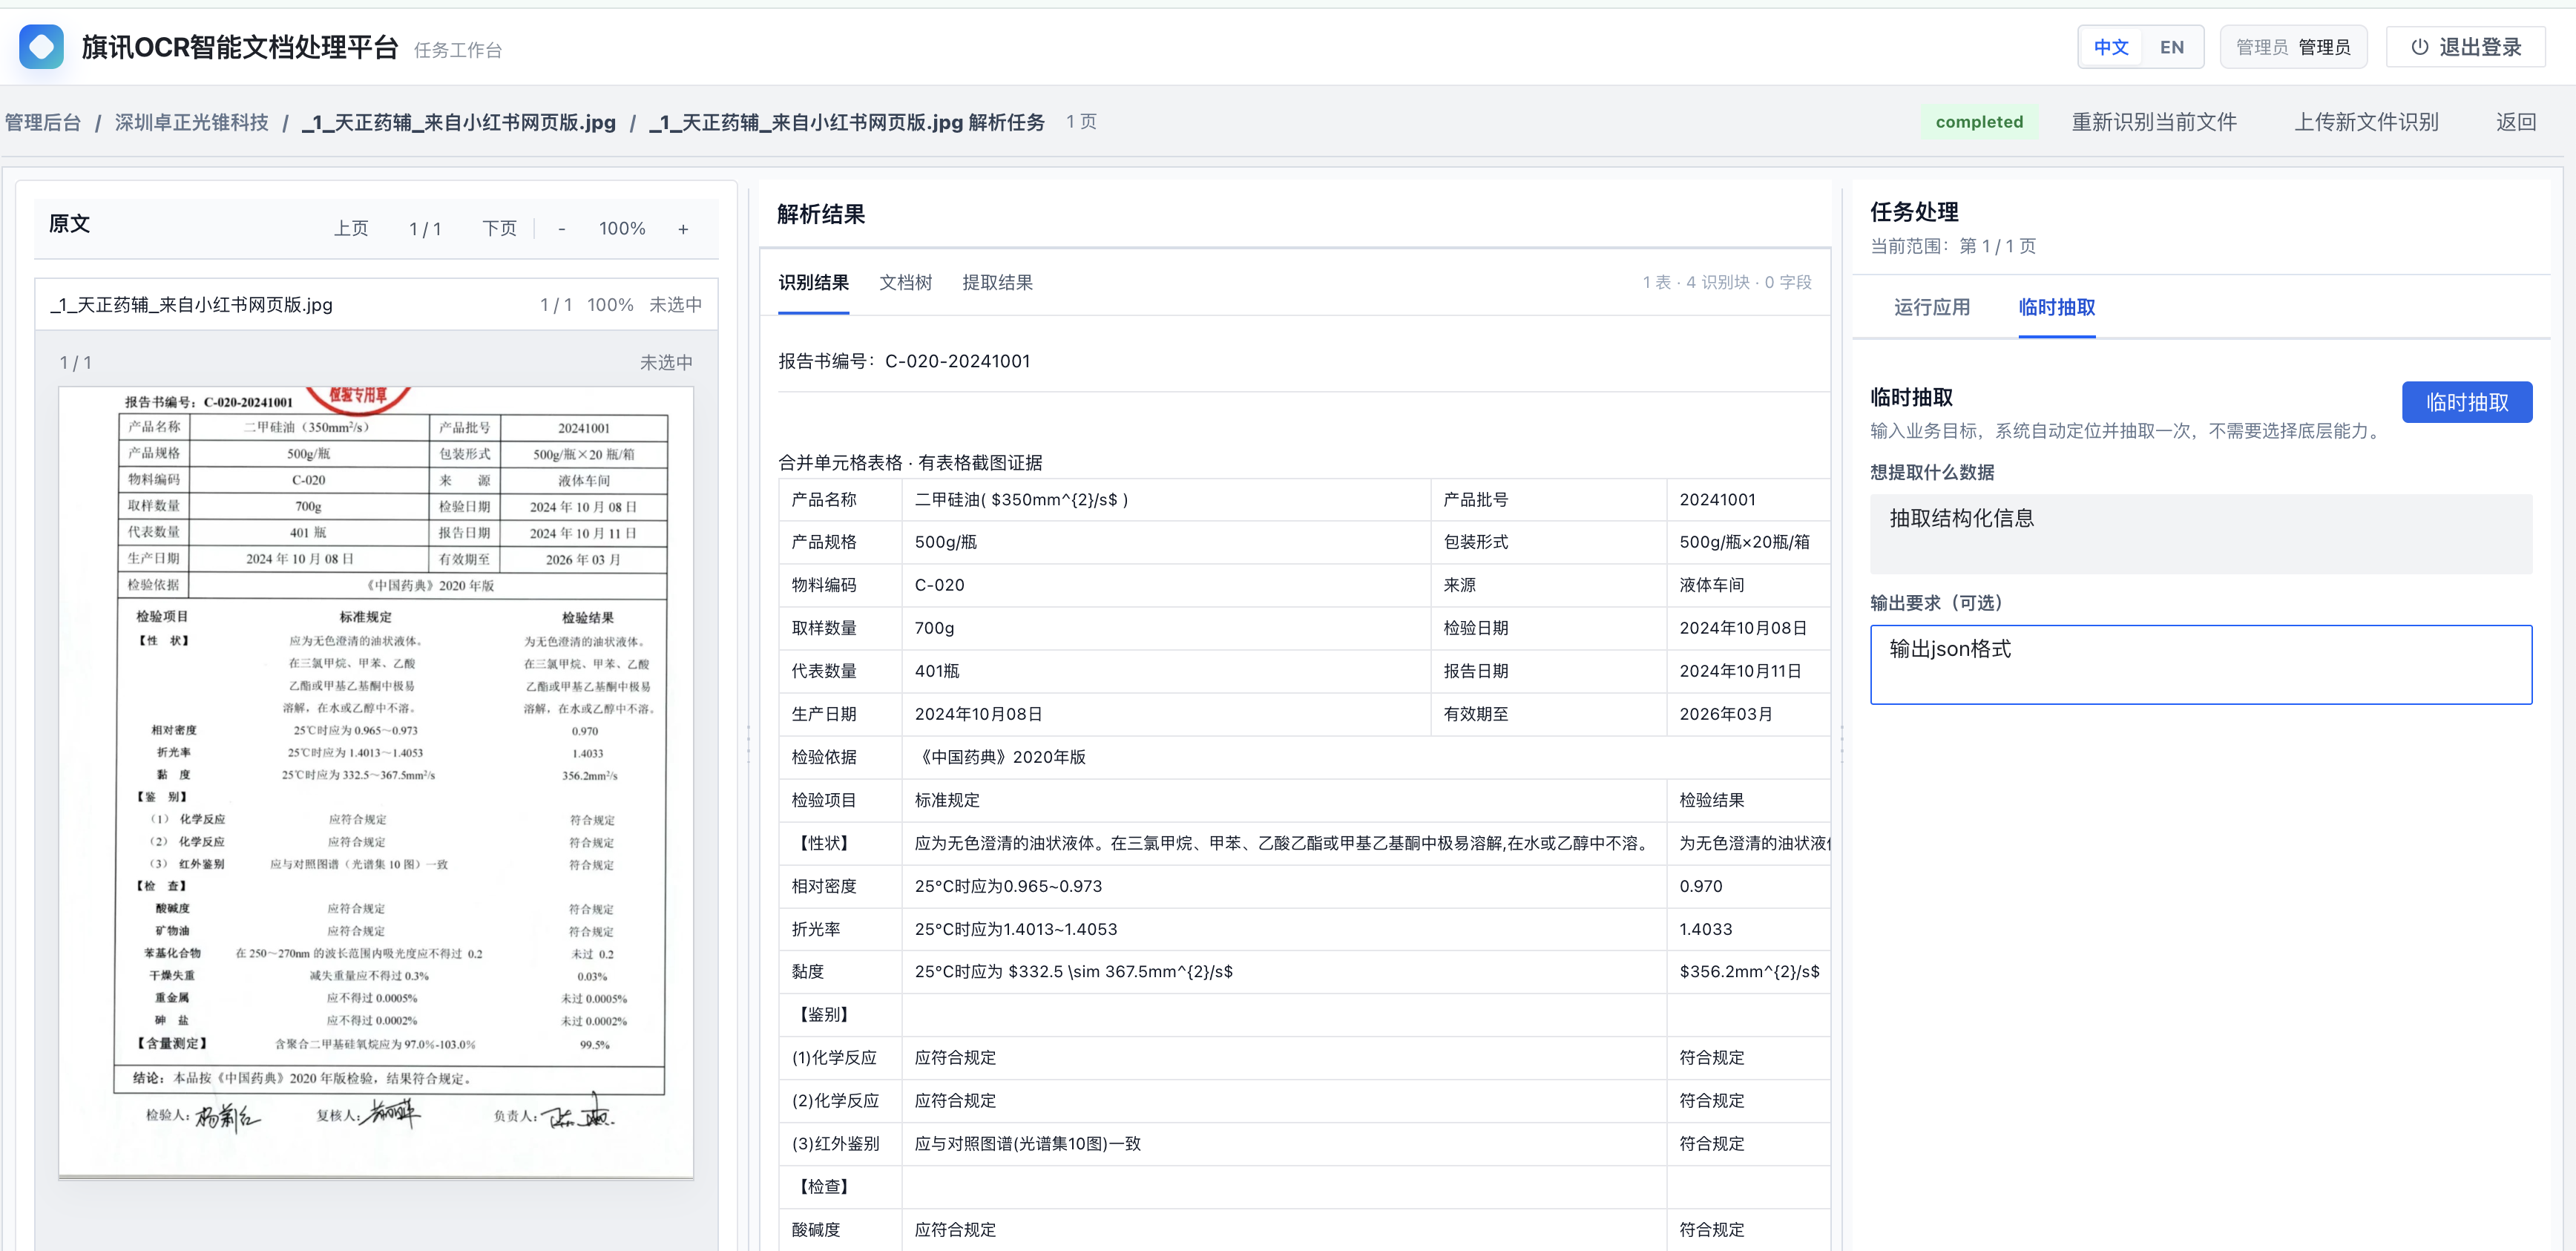Focus the 想提取什么数据 text field
The image size is (2576, 1251).
(x=2200, y=534)
